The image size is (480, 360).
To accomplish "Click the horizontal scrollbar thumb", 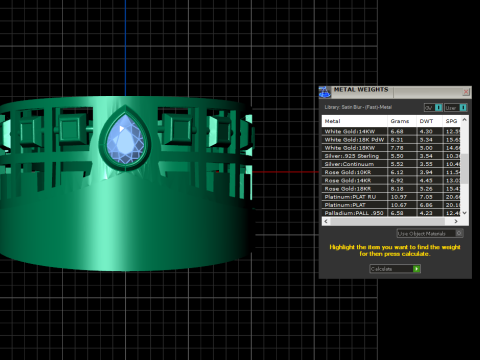I will (387, 221).
